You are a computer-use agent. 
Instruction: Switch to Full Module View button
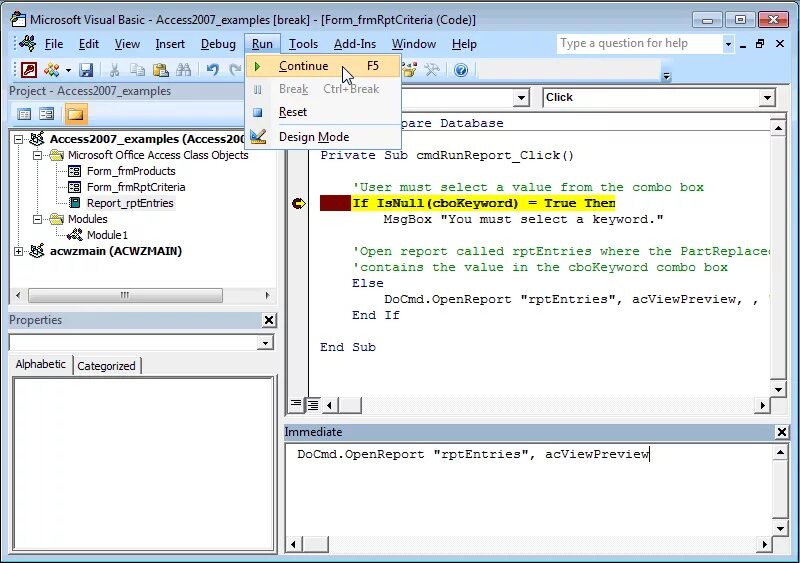[312, 405]
